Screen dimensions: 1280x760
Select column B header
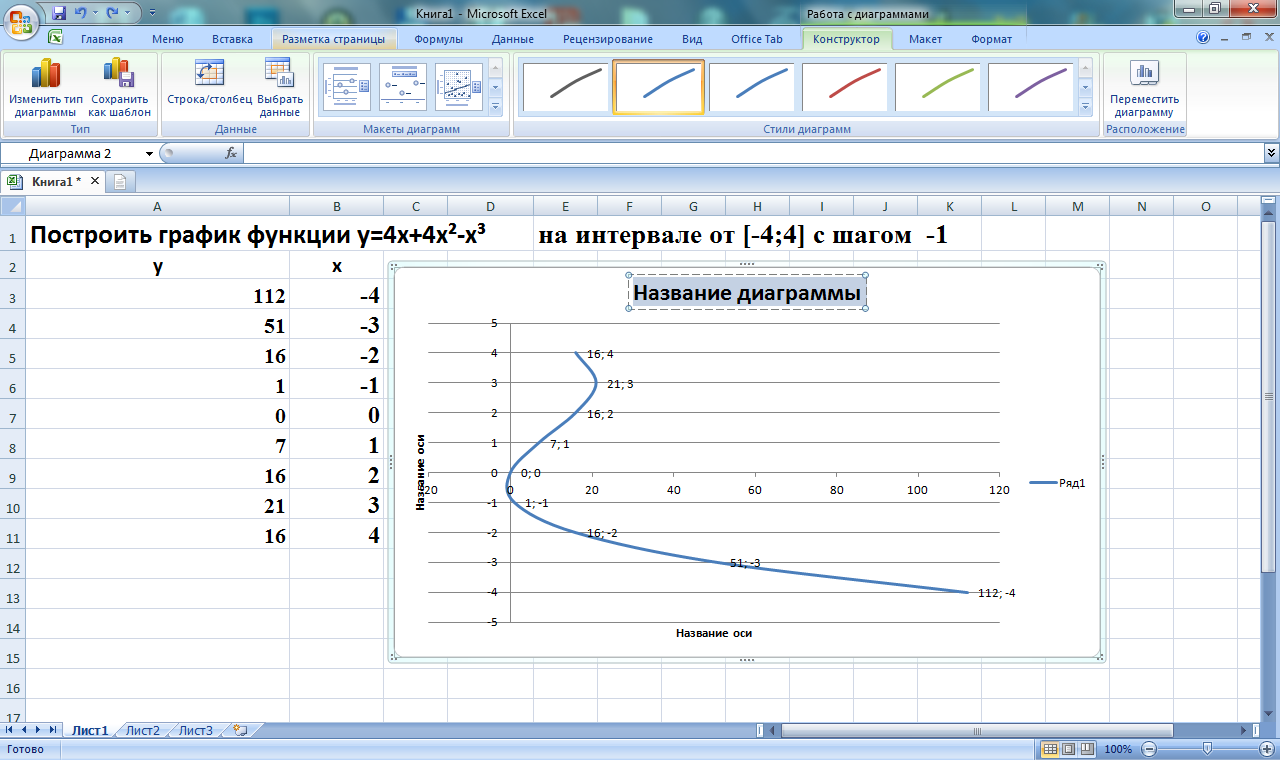pos(337,206)
